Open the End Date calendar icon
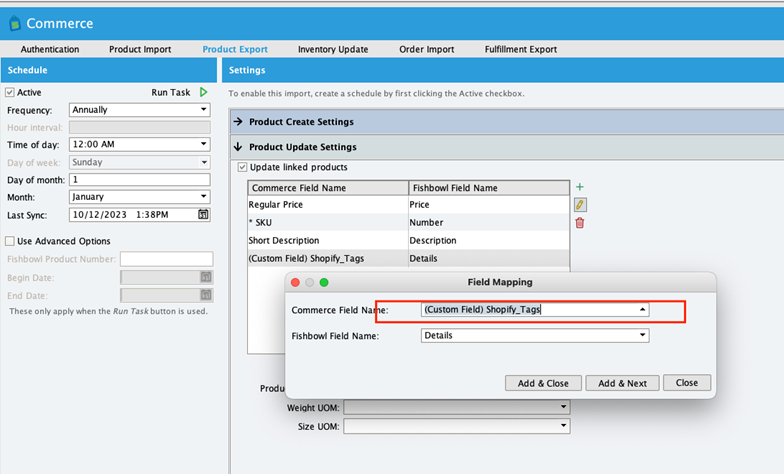The image size is (784, 474). [206, 295]
